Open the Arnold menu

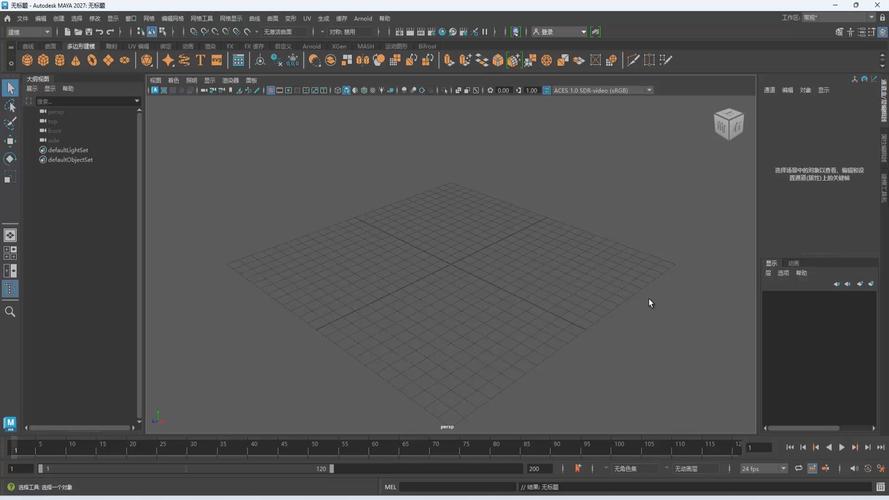(363, 19)
